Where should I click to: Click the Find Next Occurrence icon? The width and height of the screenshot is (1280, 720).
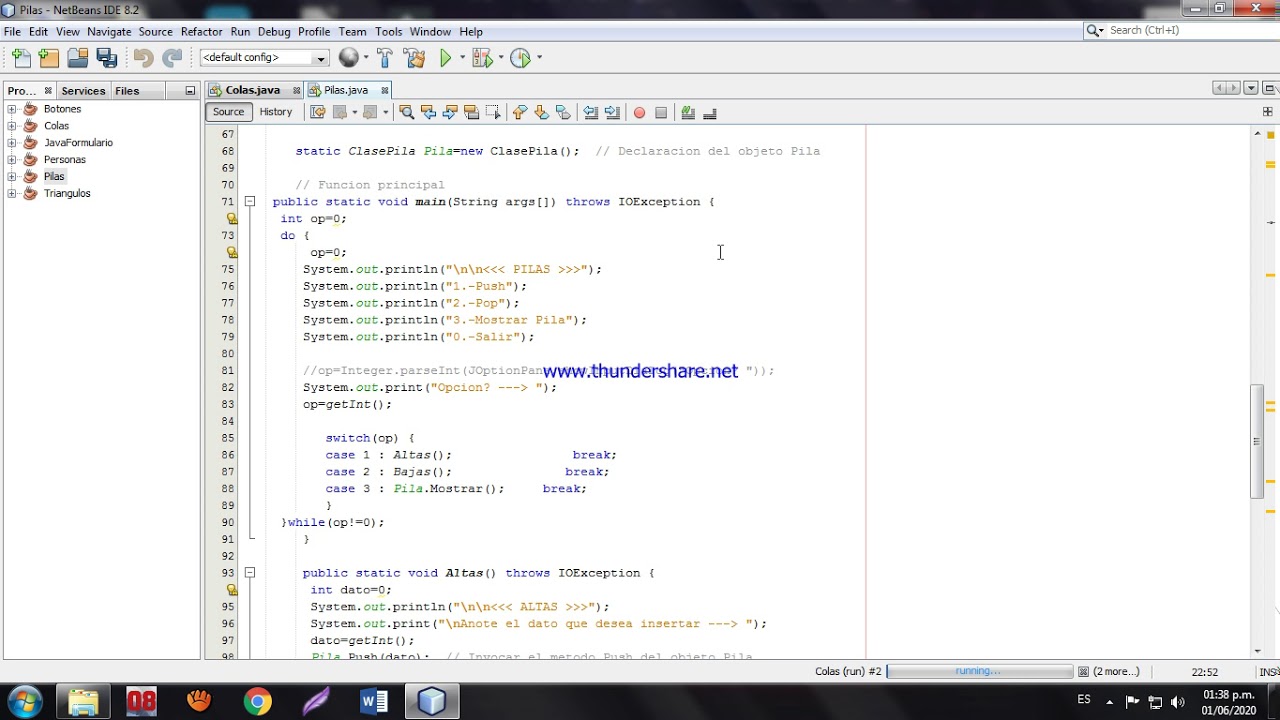click(450, 112)
